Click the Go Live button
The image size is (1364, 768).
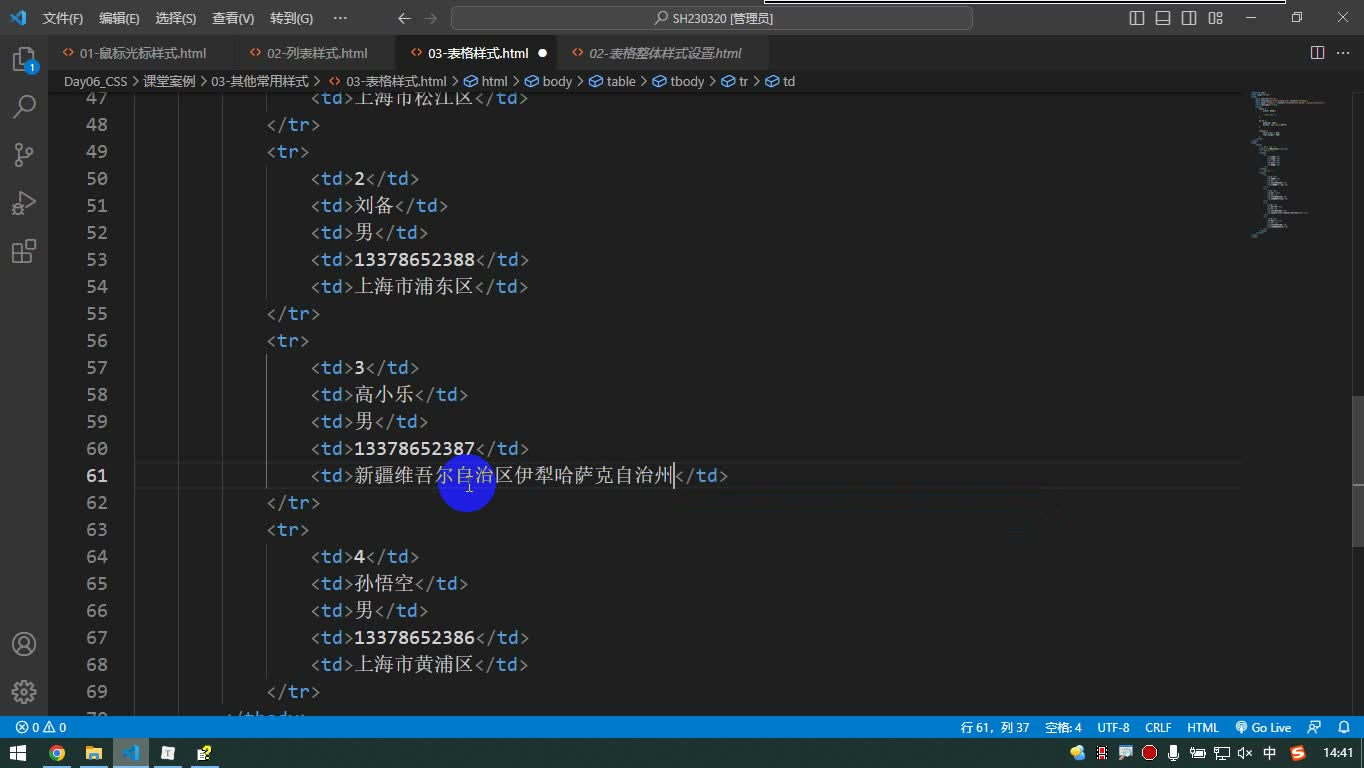[x=1263, y=728]
